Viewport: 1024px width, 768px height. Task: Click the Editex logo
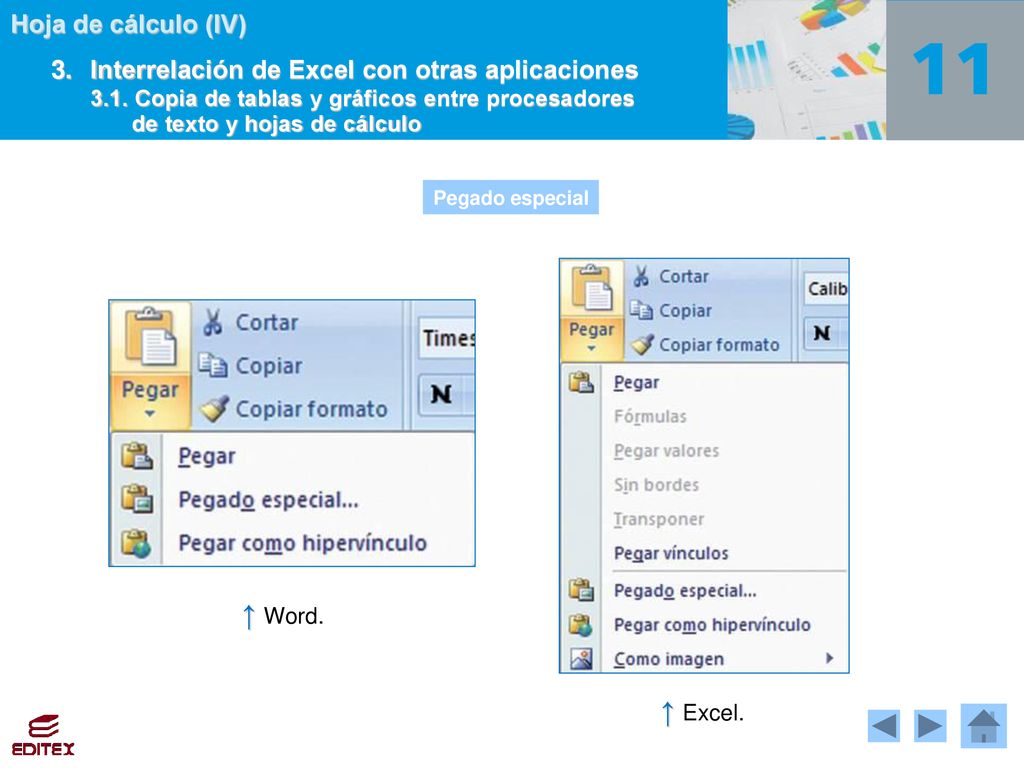[43, 735]
